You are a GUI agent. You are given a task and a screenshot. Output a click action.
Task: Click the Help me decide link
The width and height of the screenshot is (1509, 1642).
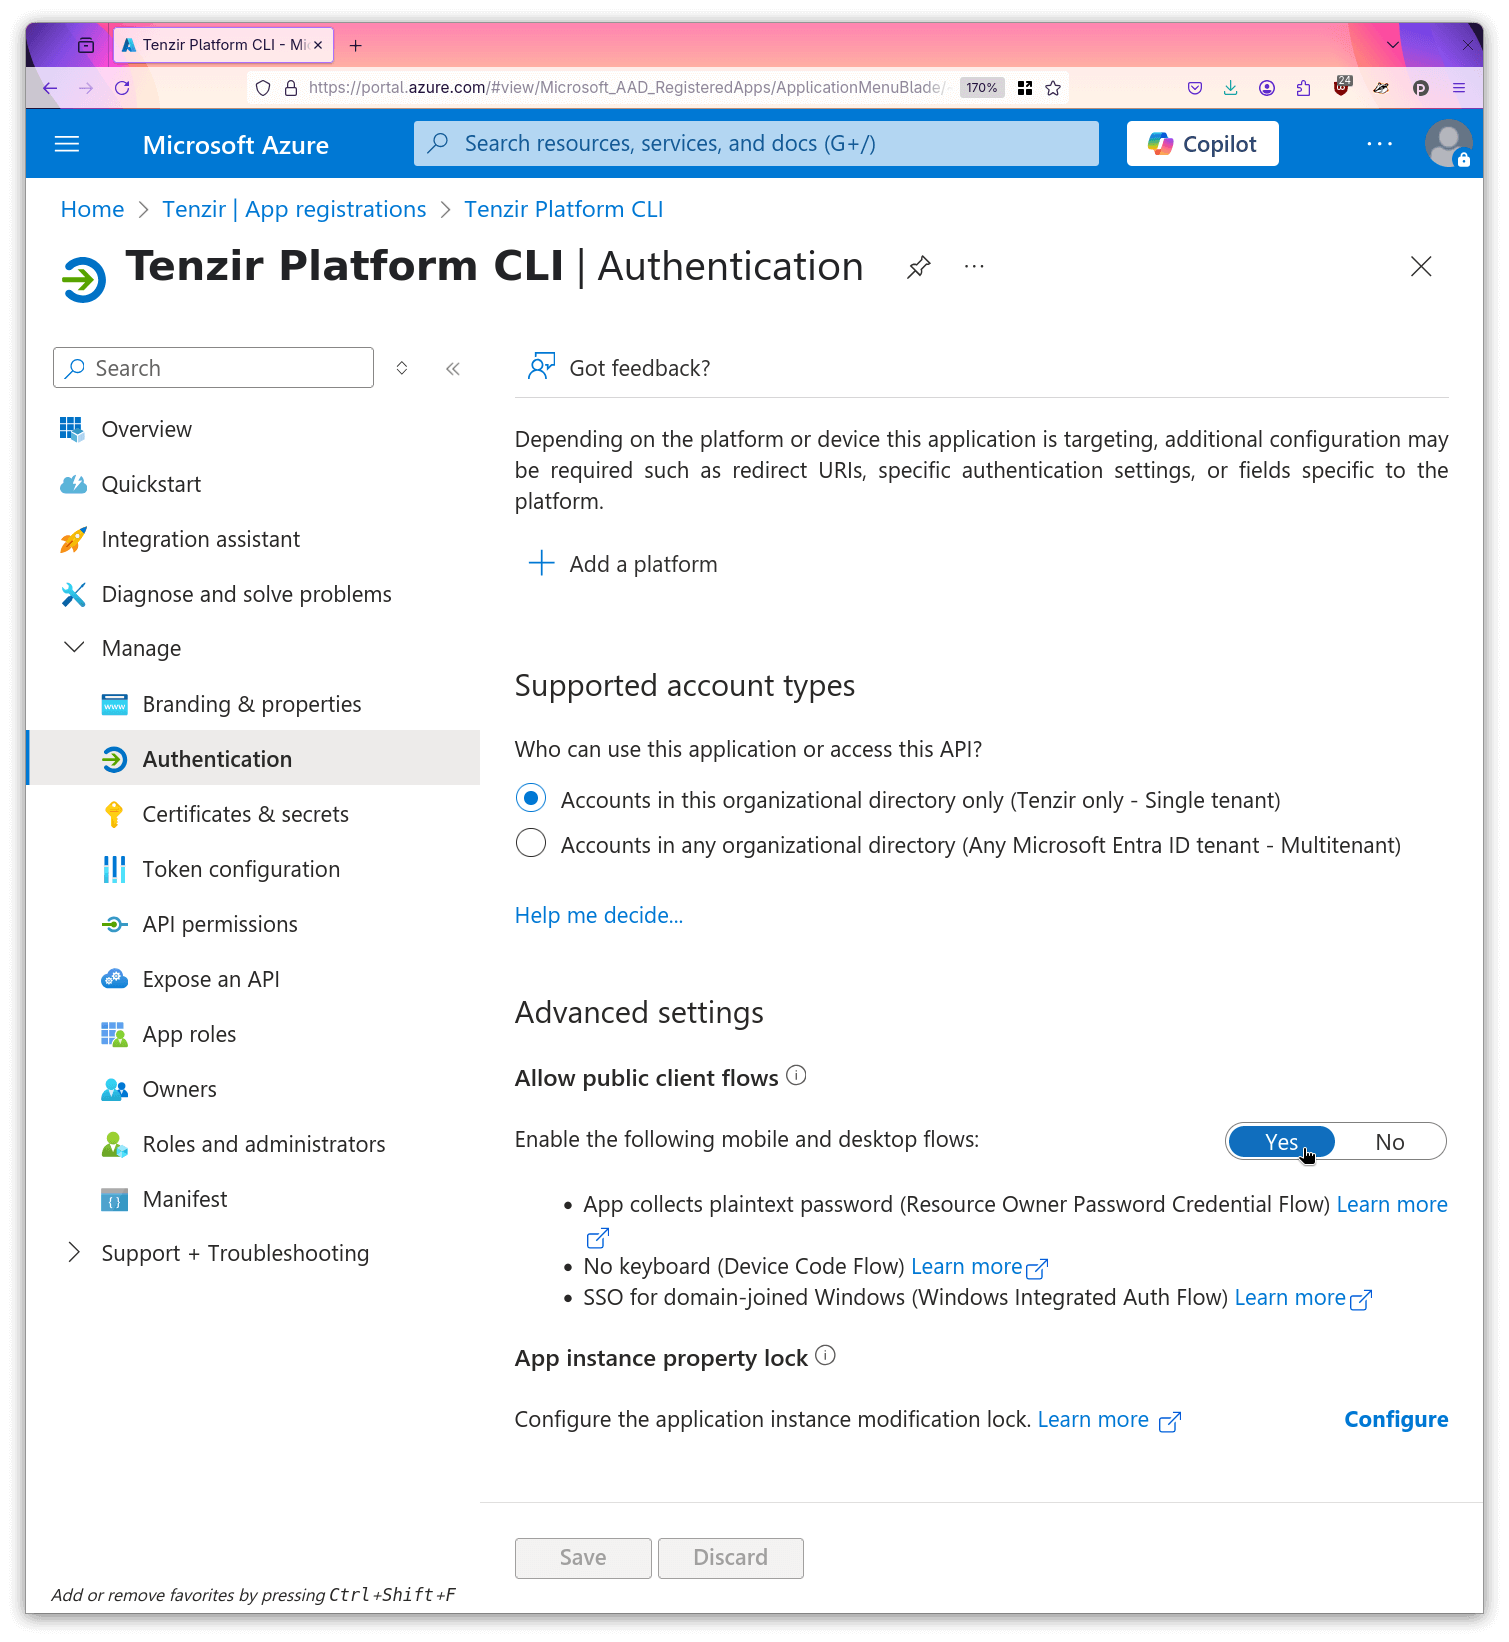597,915
